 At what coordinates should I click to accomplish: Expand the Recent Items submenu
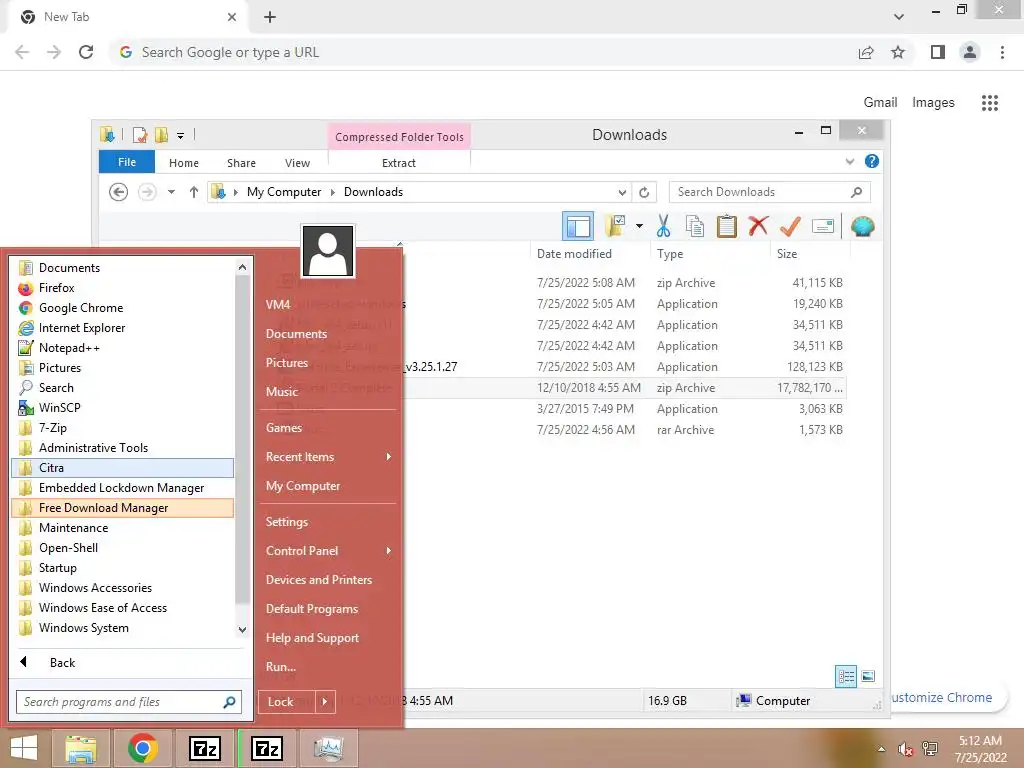(389, 456)
